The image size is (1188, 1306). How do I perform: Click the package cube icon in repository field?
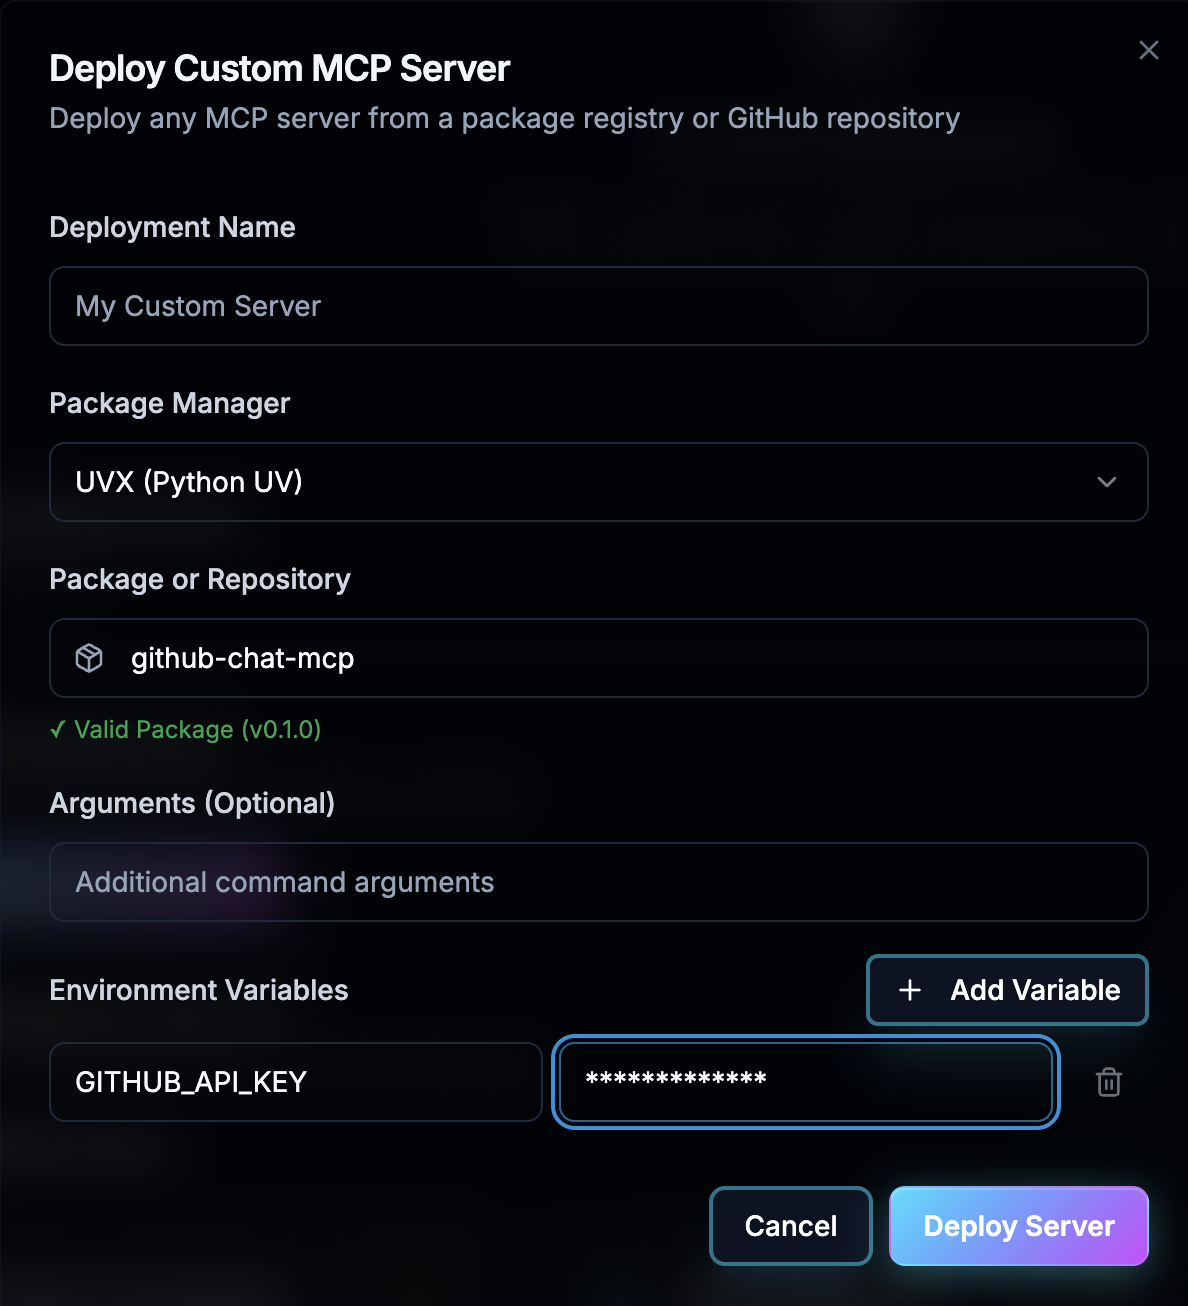tap(90, 658)
